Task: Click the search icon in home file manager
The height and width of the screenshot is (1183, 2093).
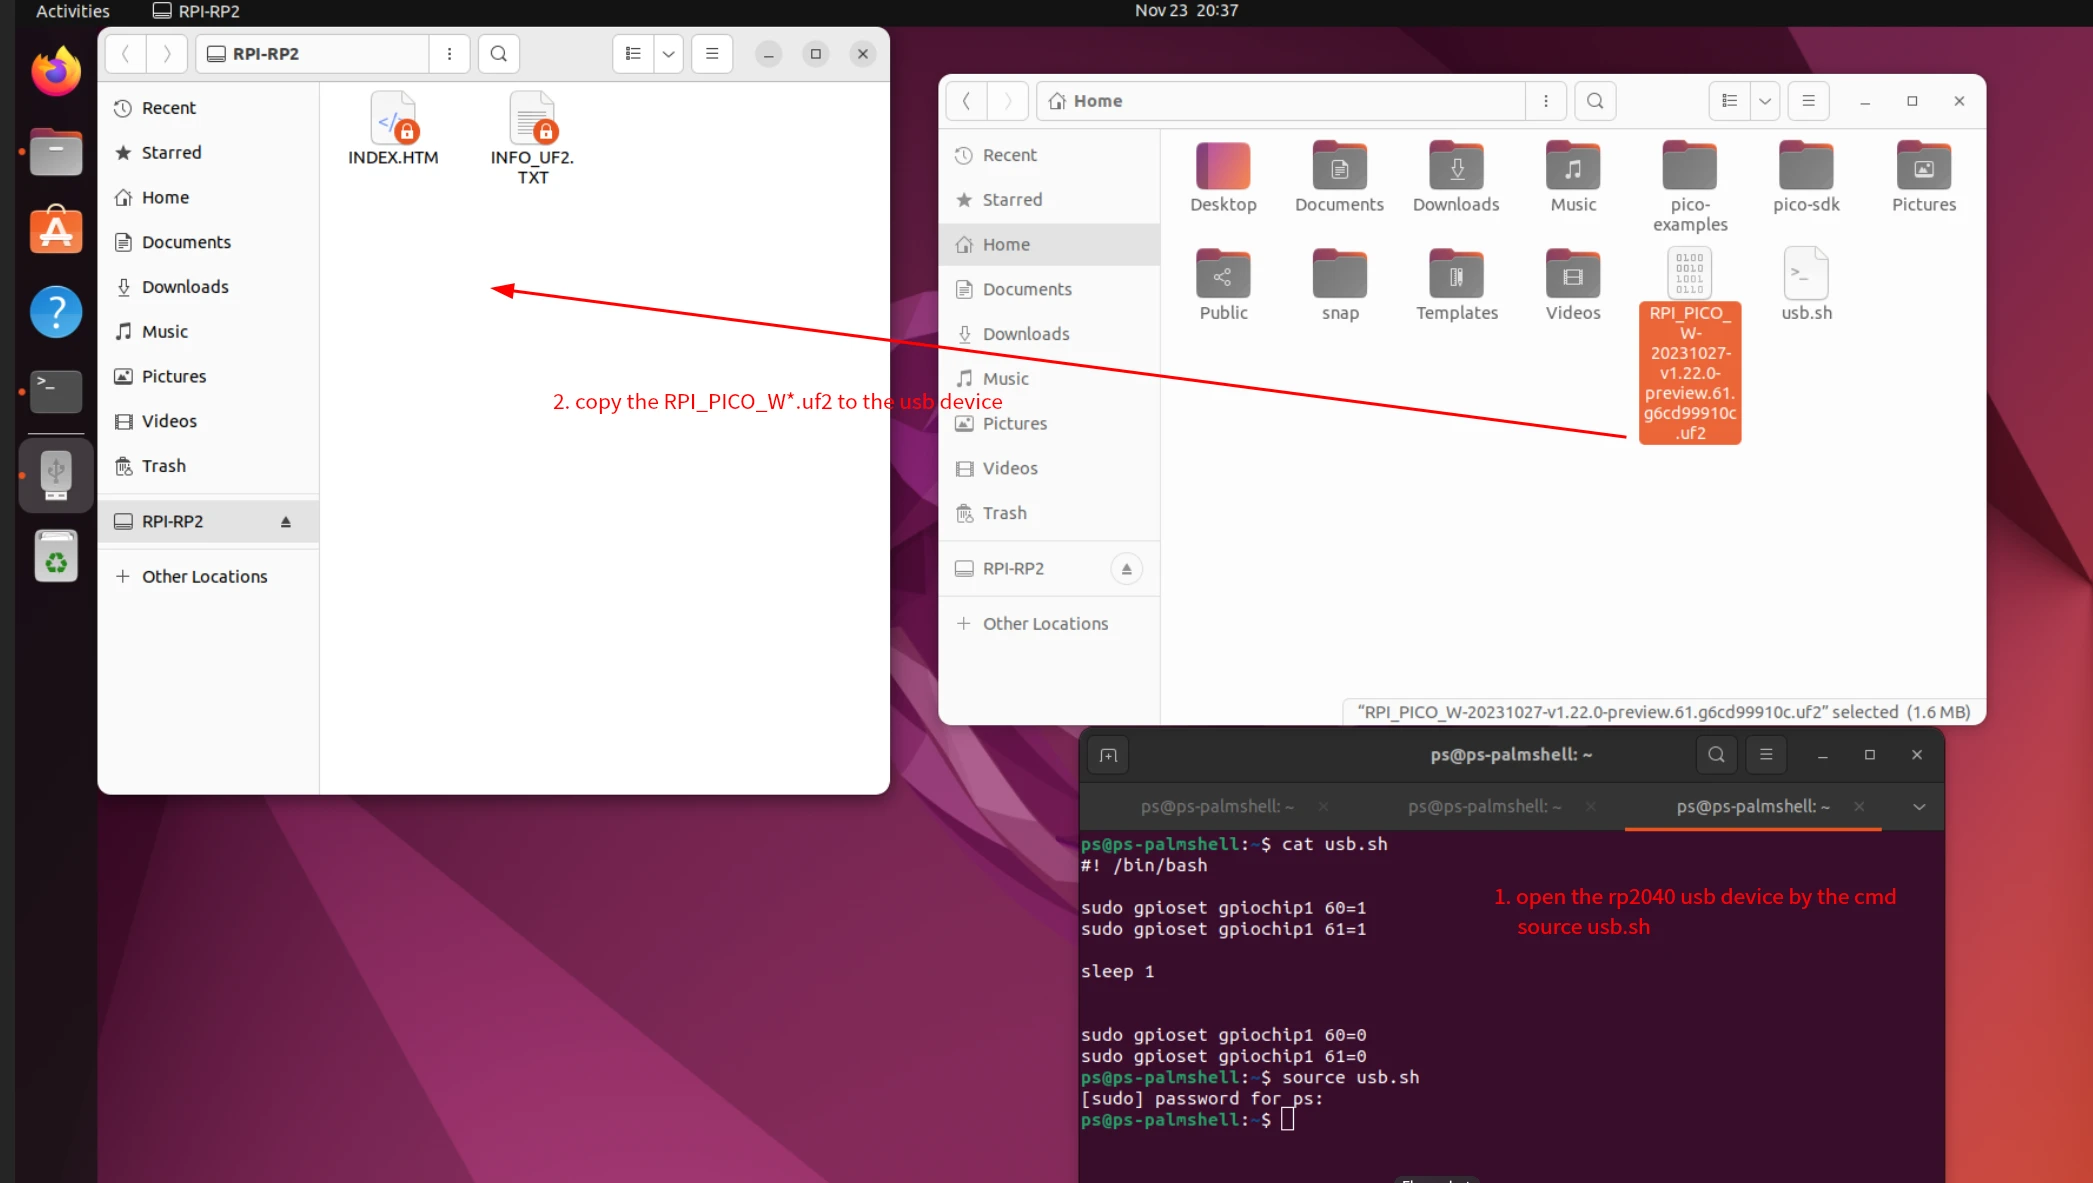Action: [x=1594, y=101]
